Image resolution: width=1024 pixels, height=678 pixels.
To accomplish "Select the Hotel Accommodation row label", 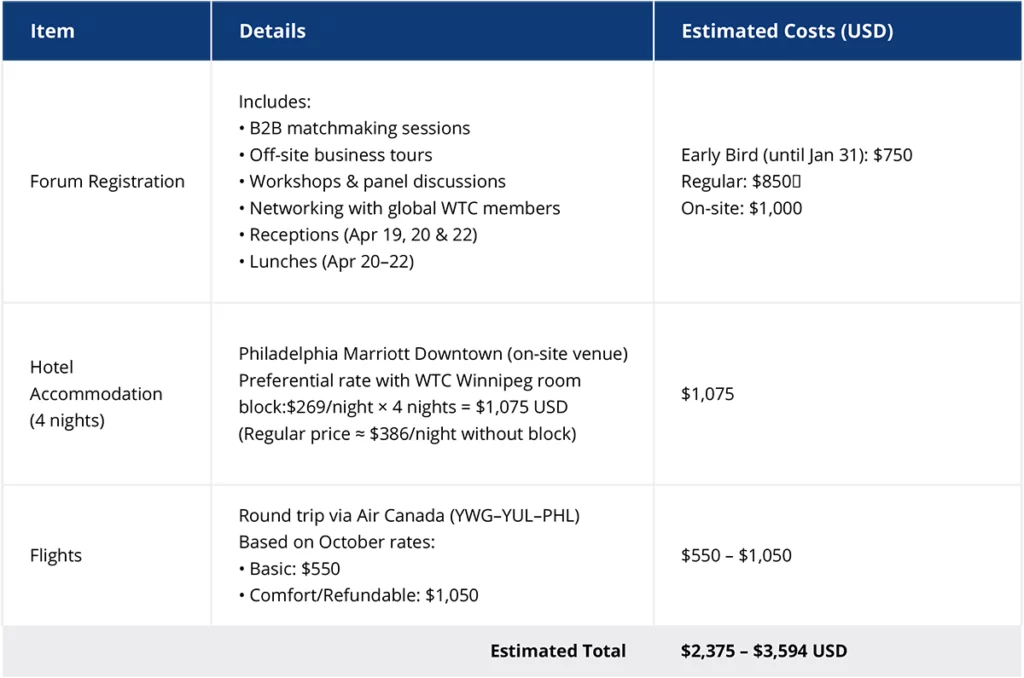I will point(96,394).
